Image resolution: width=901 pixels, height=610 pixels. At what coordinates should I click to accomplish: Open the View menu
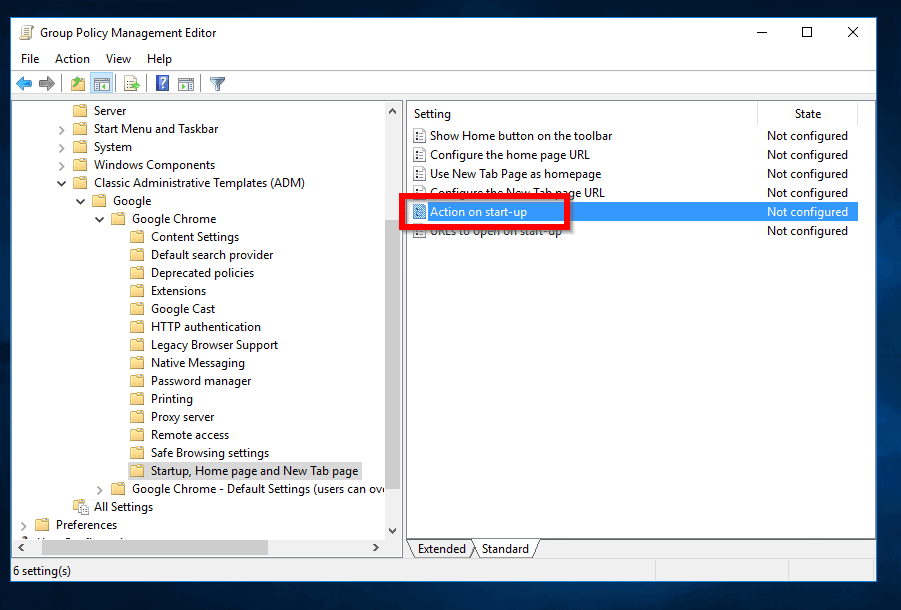118,59
